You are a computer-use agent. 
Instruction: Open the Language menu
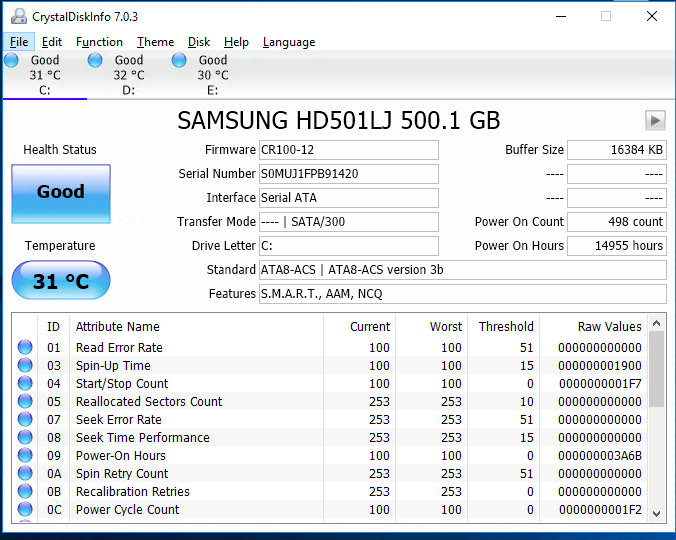(288, 42)
